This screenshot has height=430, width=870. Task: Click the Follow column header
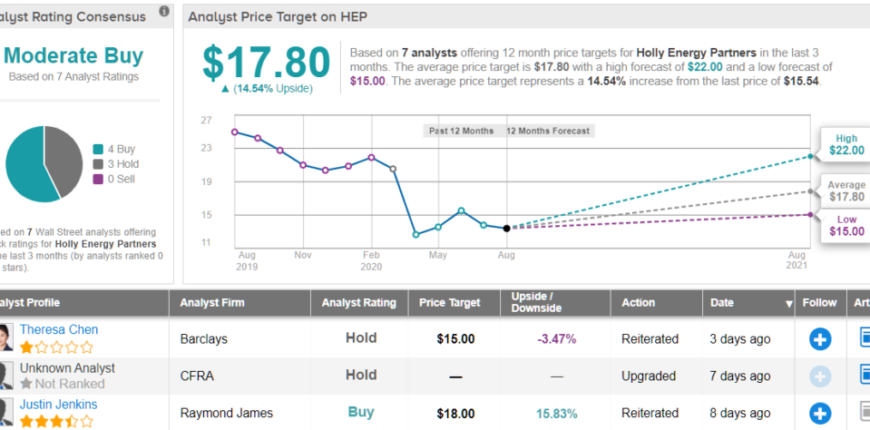click(x=819, y=303)
